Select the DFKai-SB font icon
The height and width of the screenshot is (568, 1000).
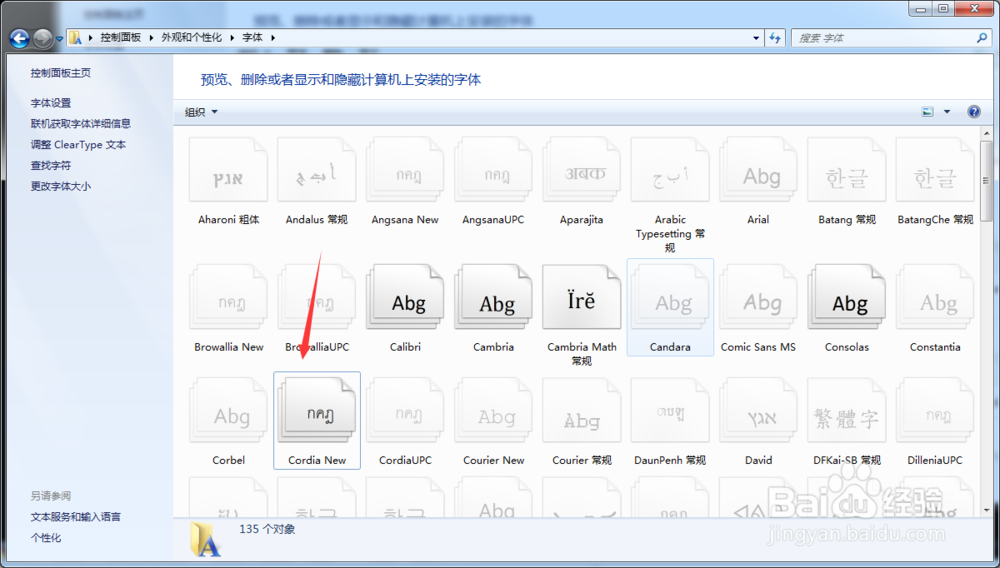click(846, 411)
